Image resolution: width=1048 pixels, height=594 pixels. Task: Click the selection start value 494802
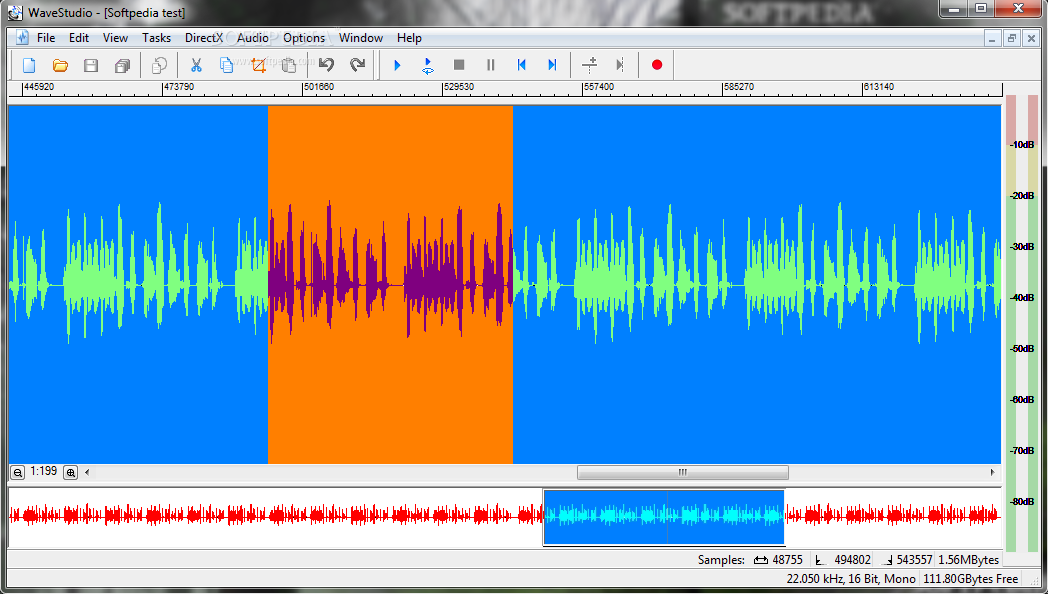pos(852,560)
